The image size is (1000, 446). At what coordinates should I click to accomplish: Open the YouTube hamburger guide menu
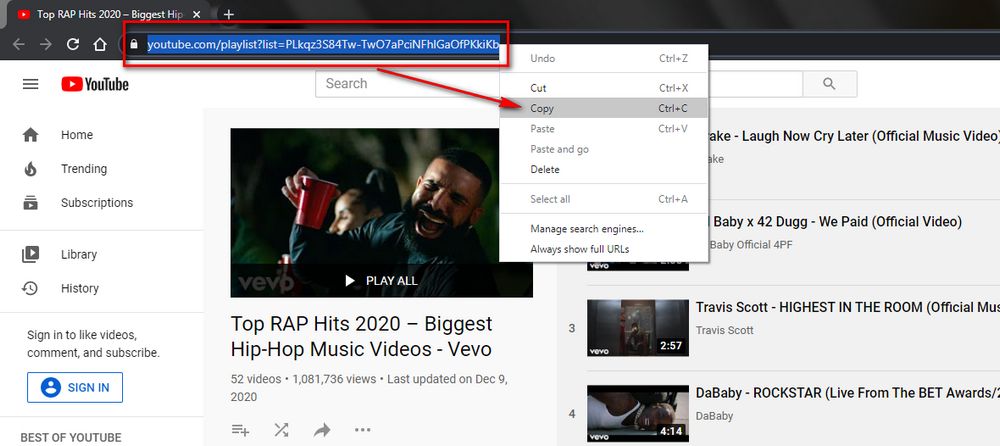point(31,84)
